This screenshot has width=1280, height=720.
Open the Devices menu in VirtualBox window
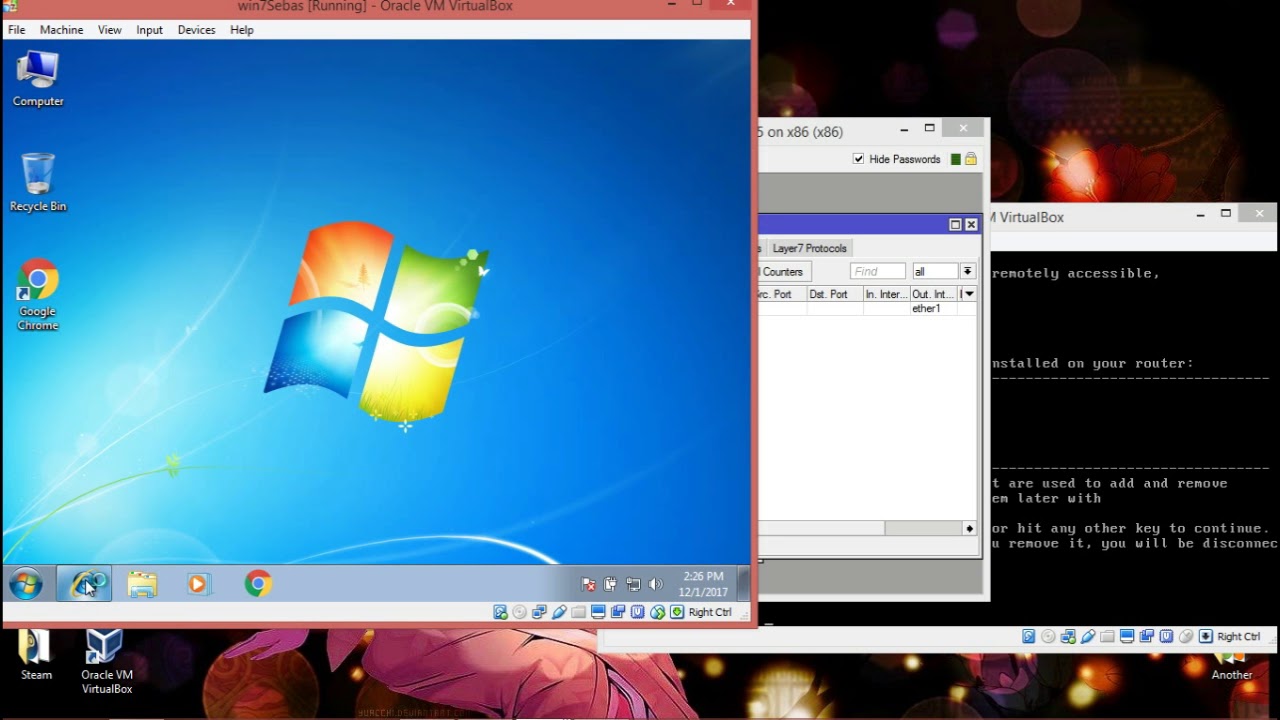pos(196,30)
